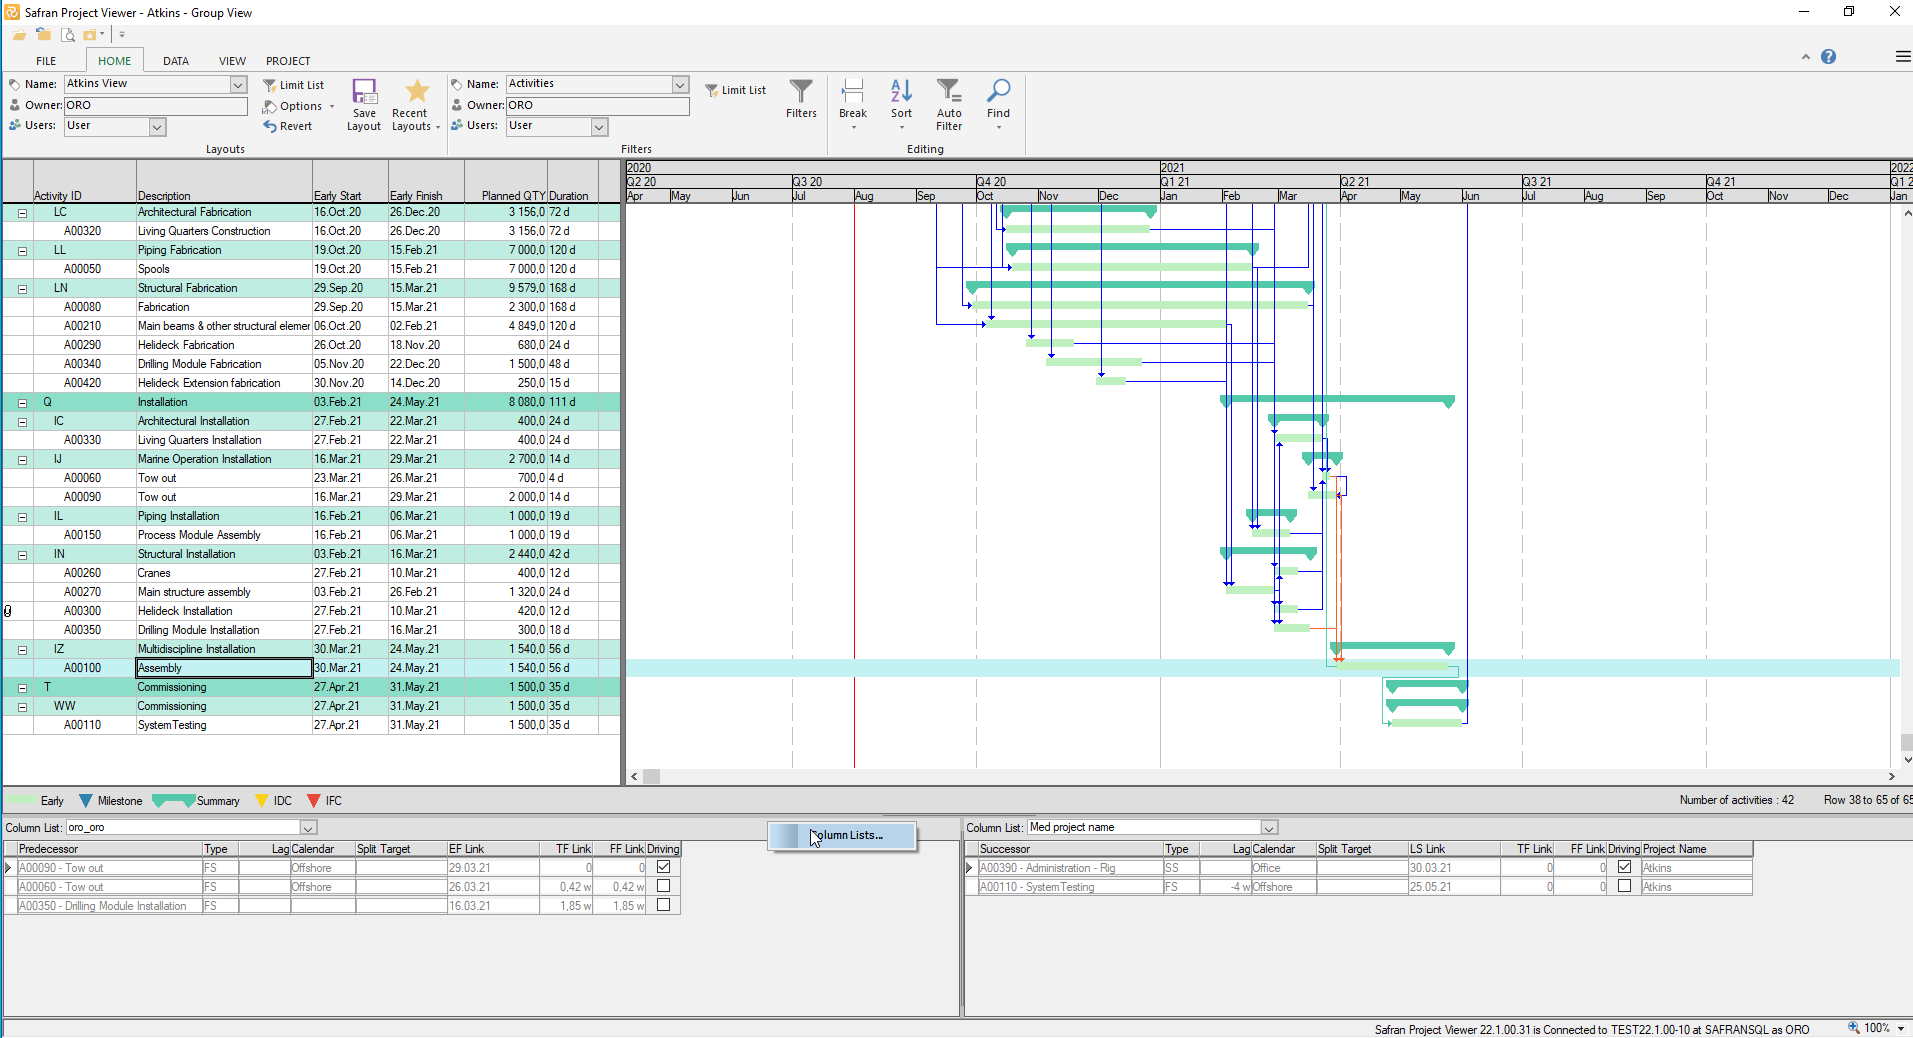The width and height of the screenshot is (1913, 1038).
Task: Switch to the VIEW tab
Action: [232, 61]
